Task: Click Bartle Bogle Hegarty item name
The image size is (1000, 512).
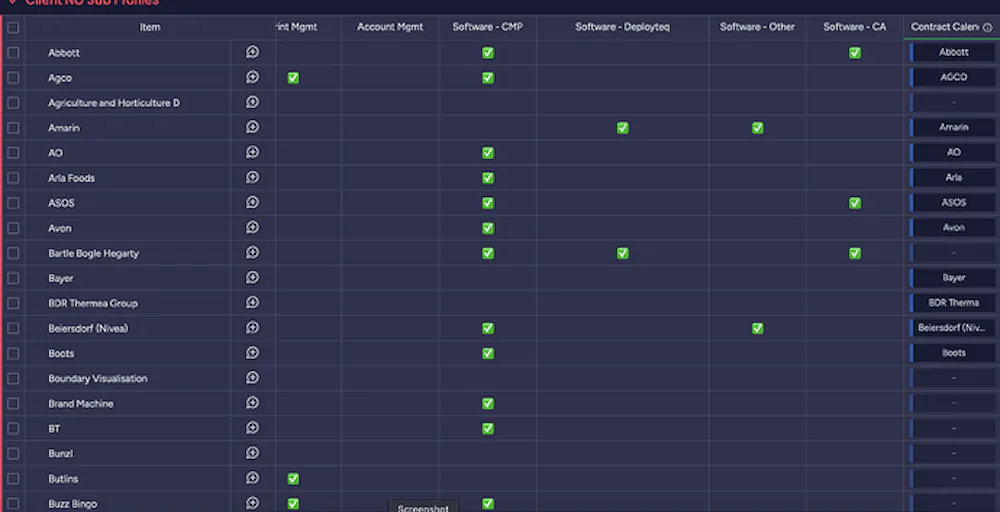Action: [x=93, y=253]
